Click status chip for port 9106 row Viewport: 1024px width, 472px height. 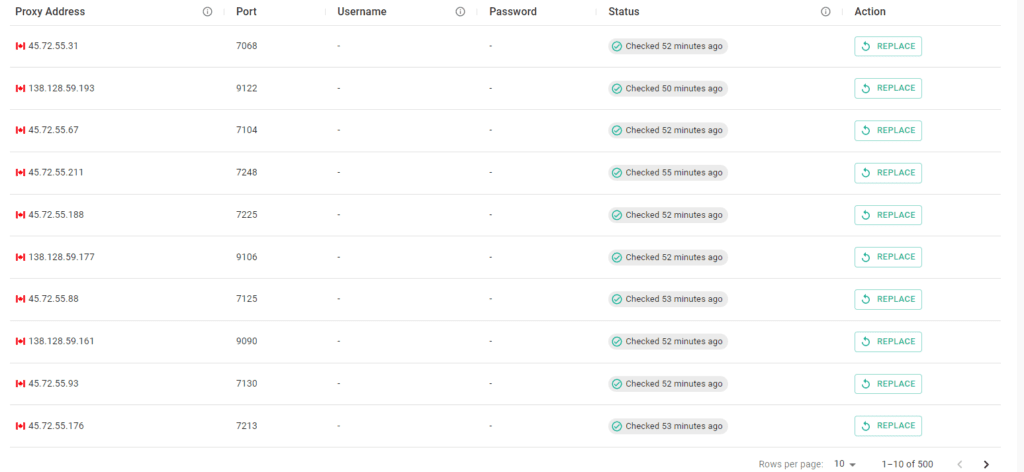(667, 257)
